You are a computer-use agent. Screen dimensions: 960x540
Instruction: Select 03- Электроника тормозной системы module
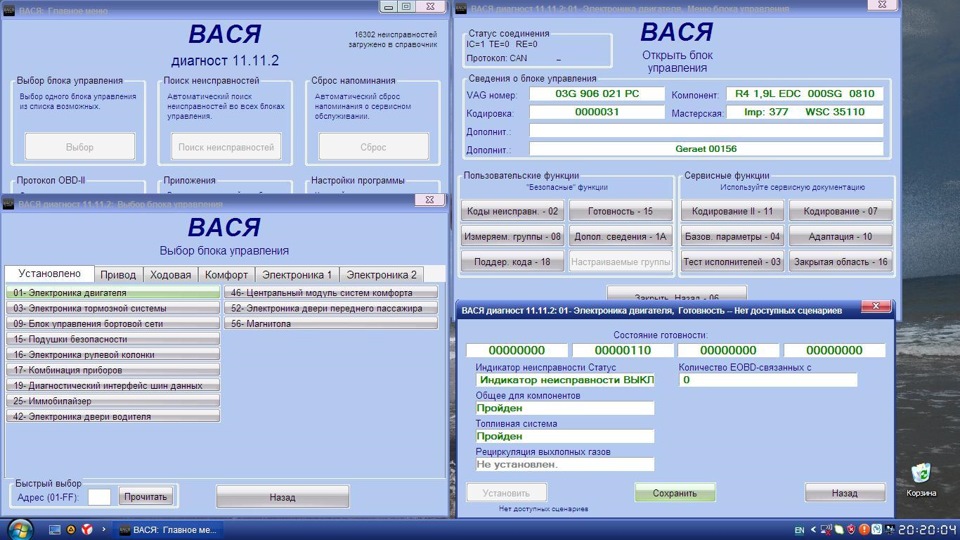click(x=113, y=308)
